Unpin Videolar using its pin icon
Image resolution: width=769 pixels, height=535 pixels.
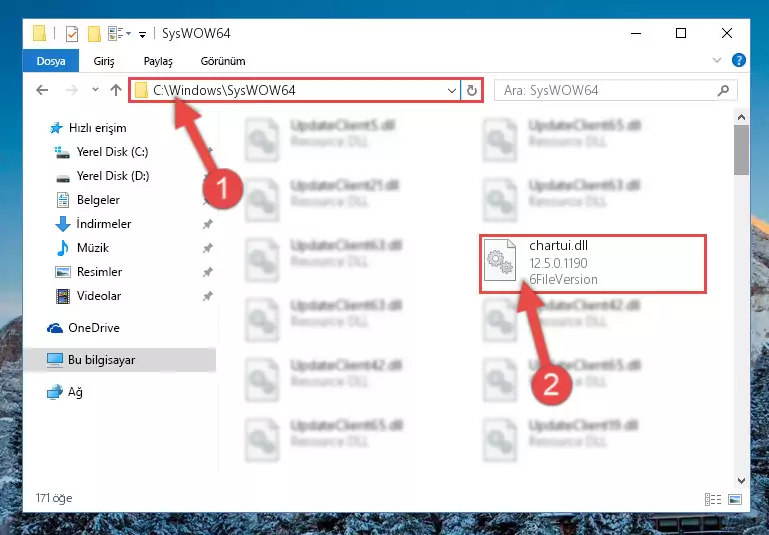click(208, 296)
